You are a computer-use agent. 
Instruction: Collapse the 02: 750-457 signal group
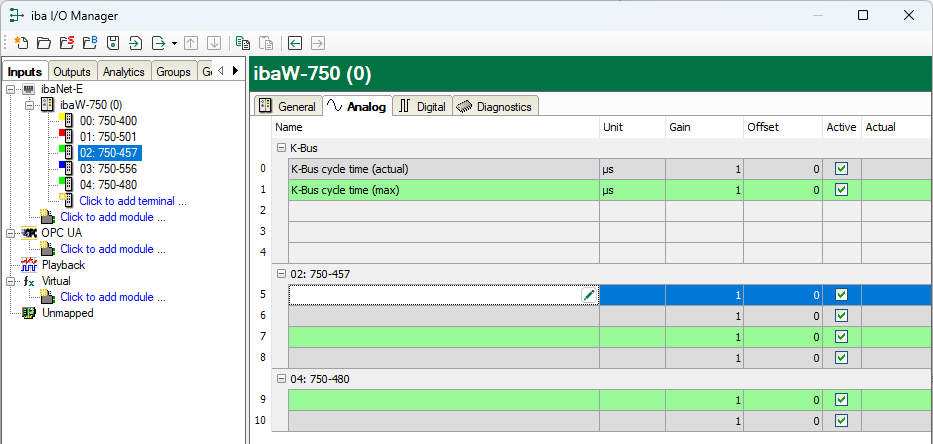click(x=281, y=274)
